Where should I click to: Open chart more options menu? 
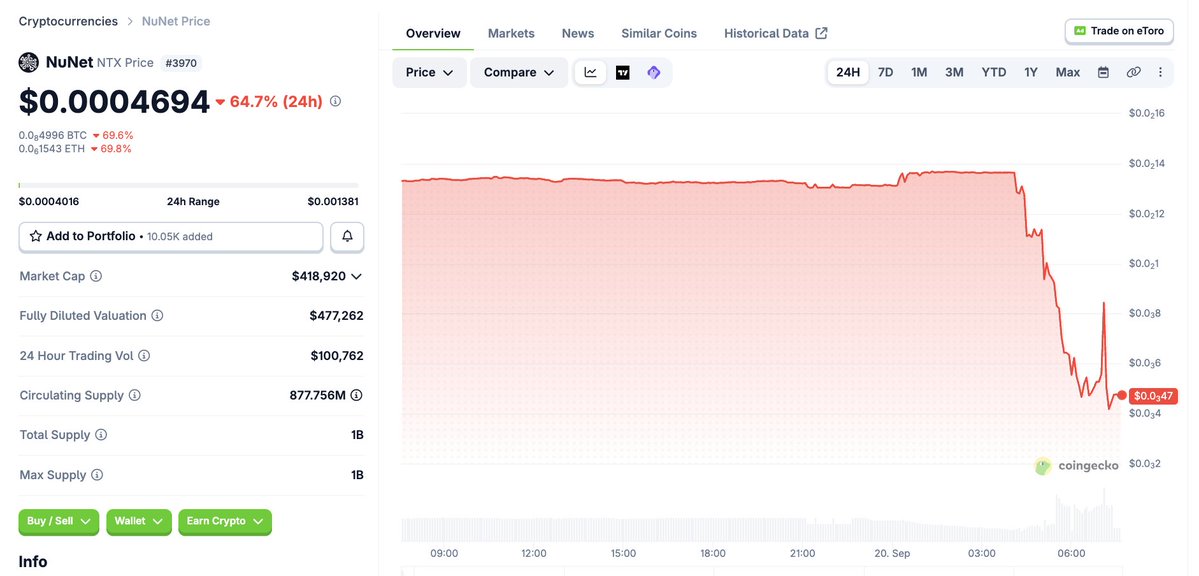point(1160,73)
